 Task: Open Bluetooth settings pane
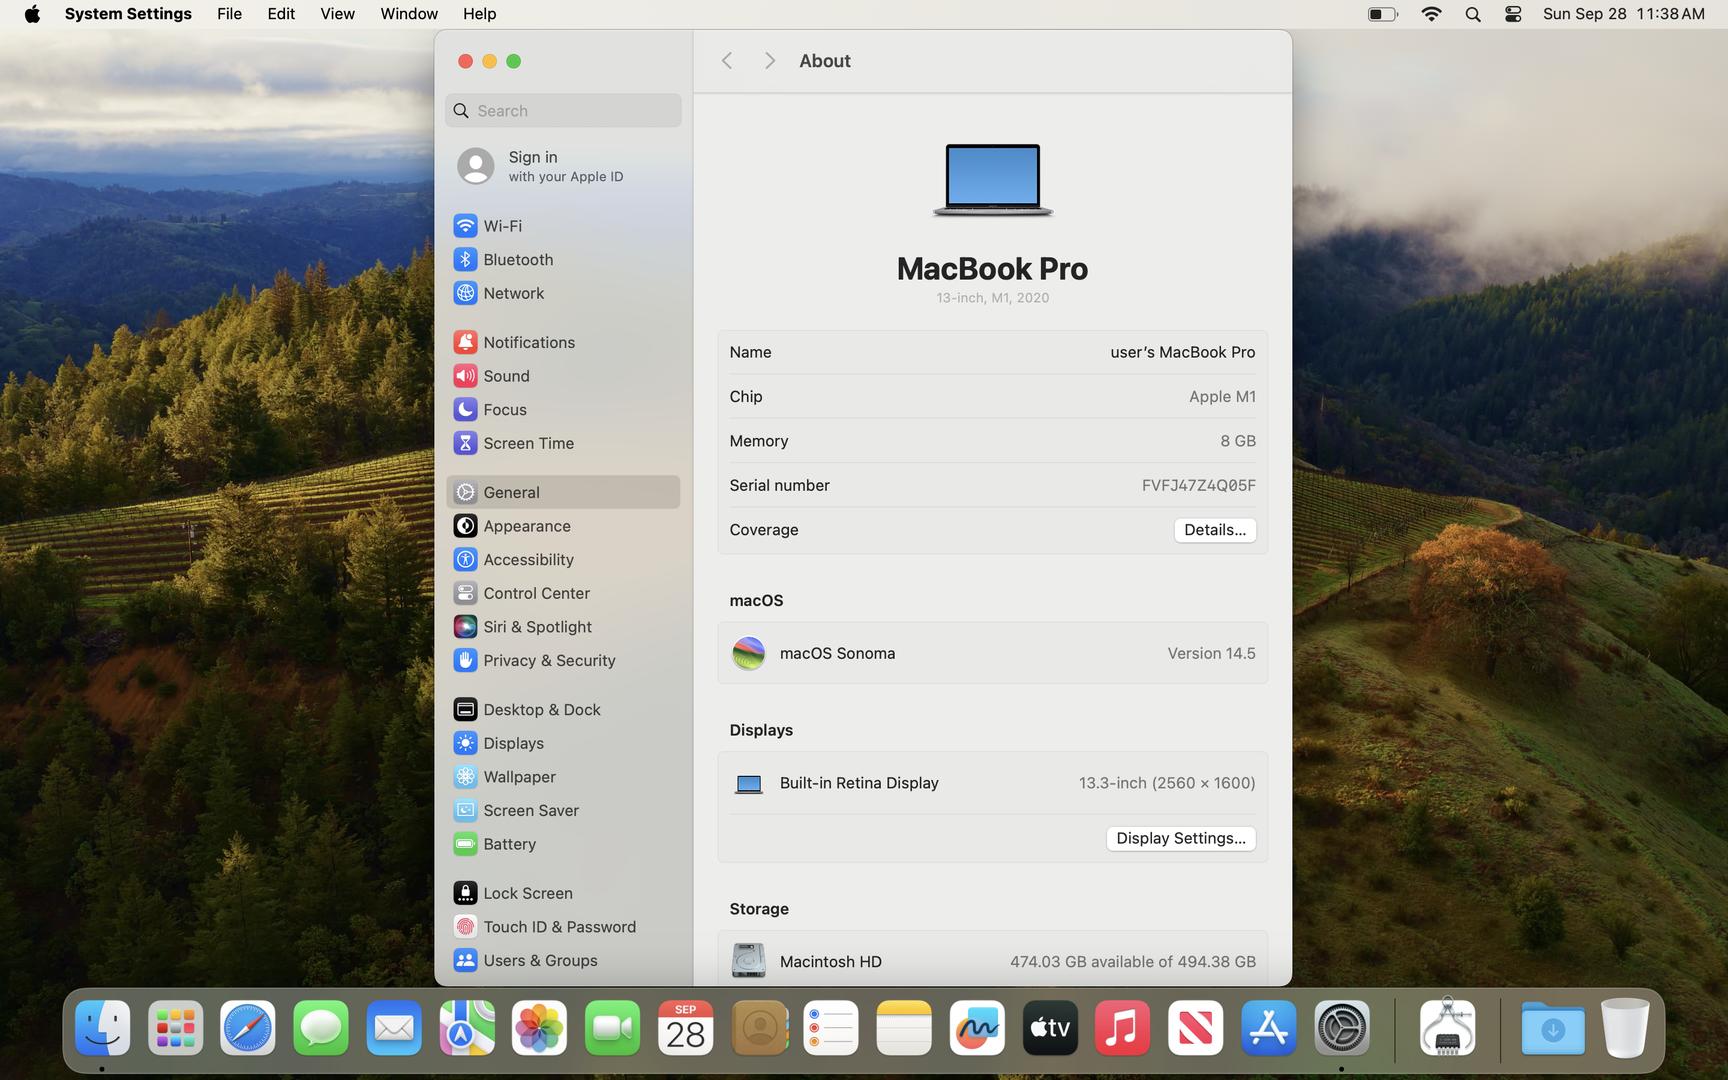click(563, 260)
